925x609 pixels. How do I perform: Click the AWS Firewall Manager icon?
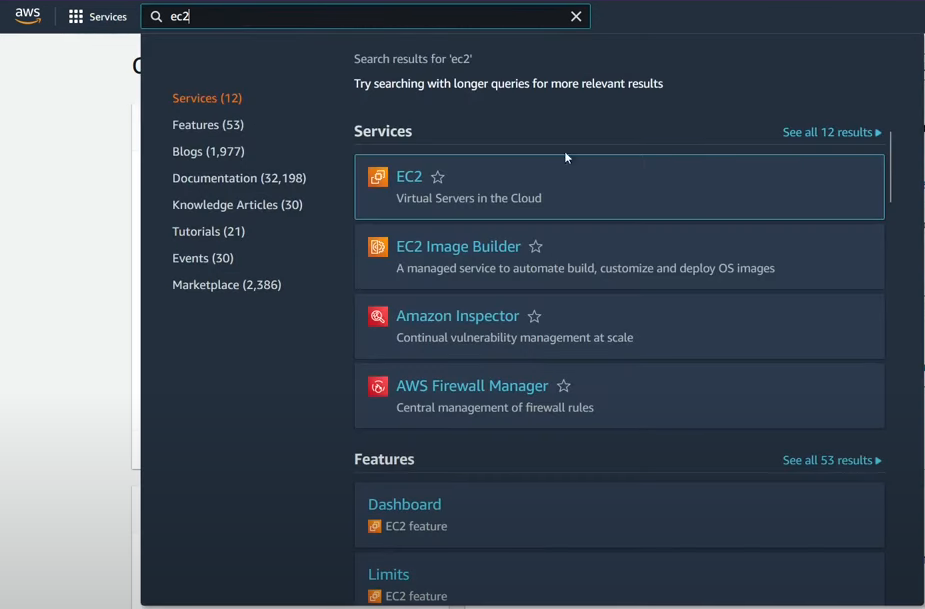coord(378,387)
